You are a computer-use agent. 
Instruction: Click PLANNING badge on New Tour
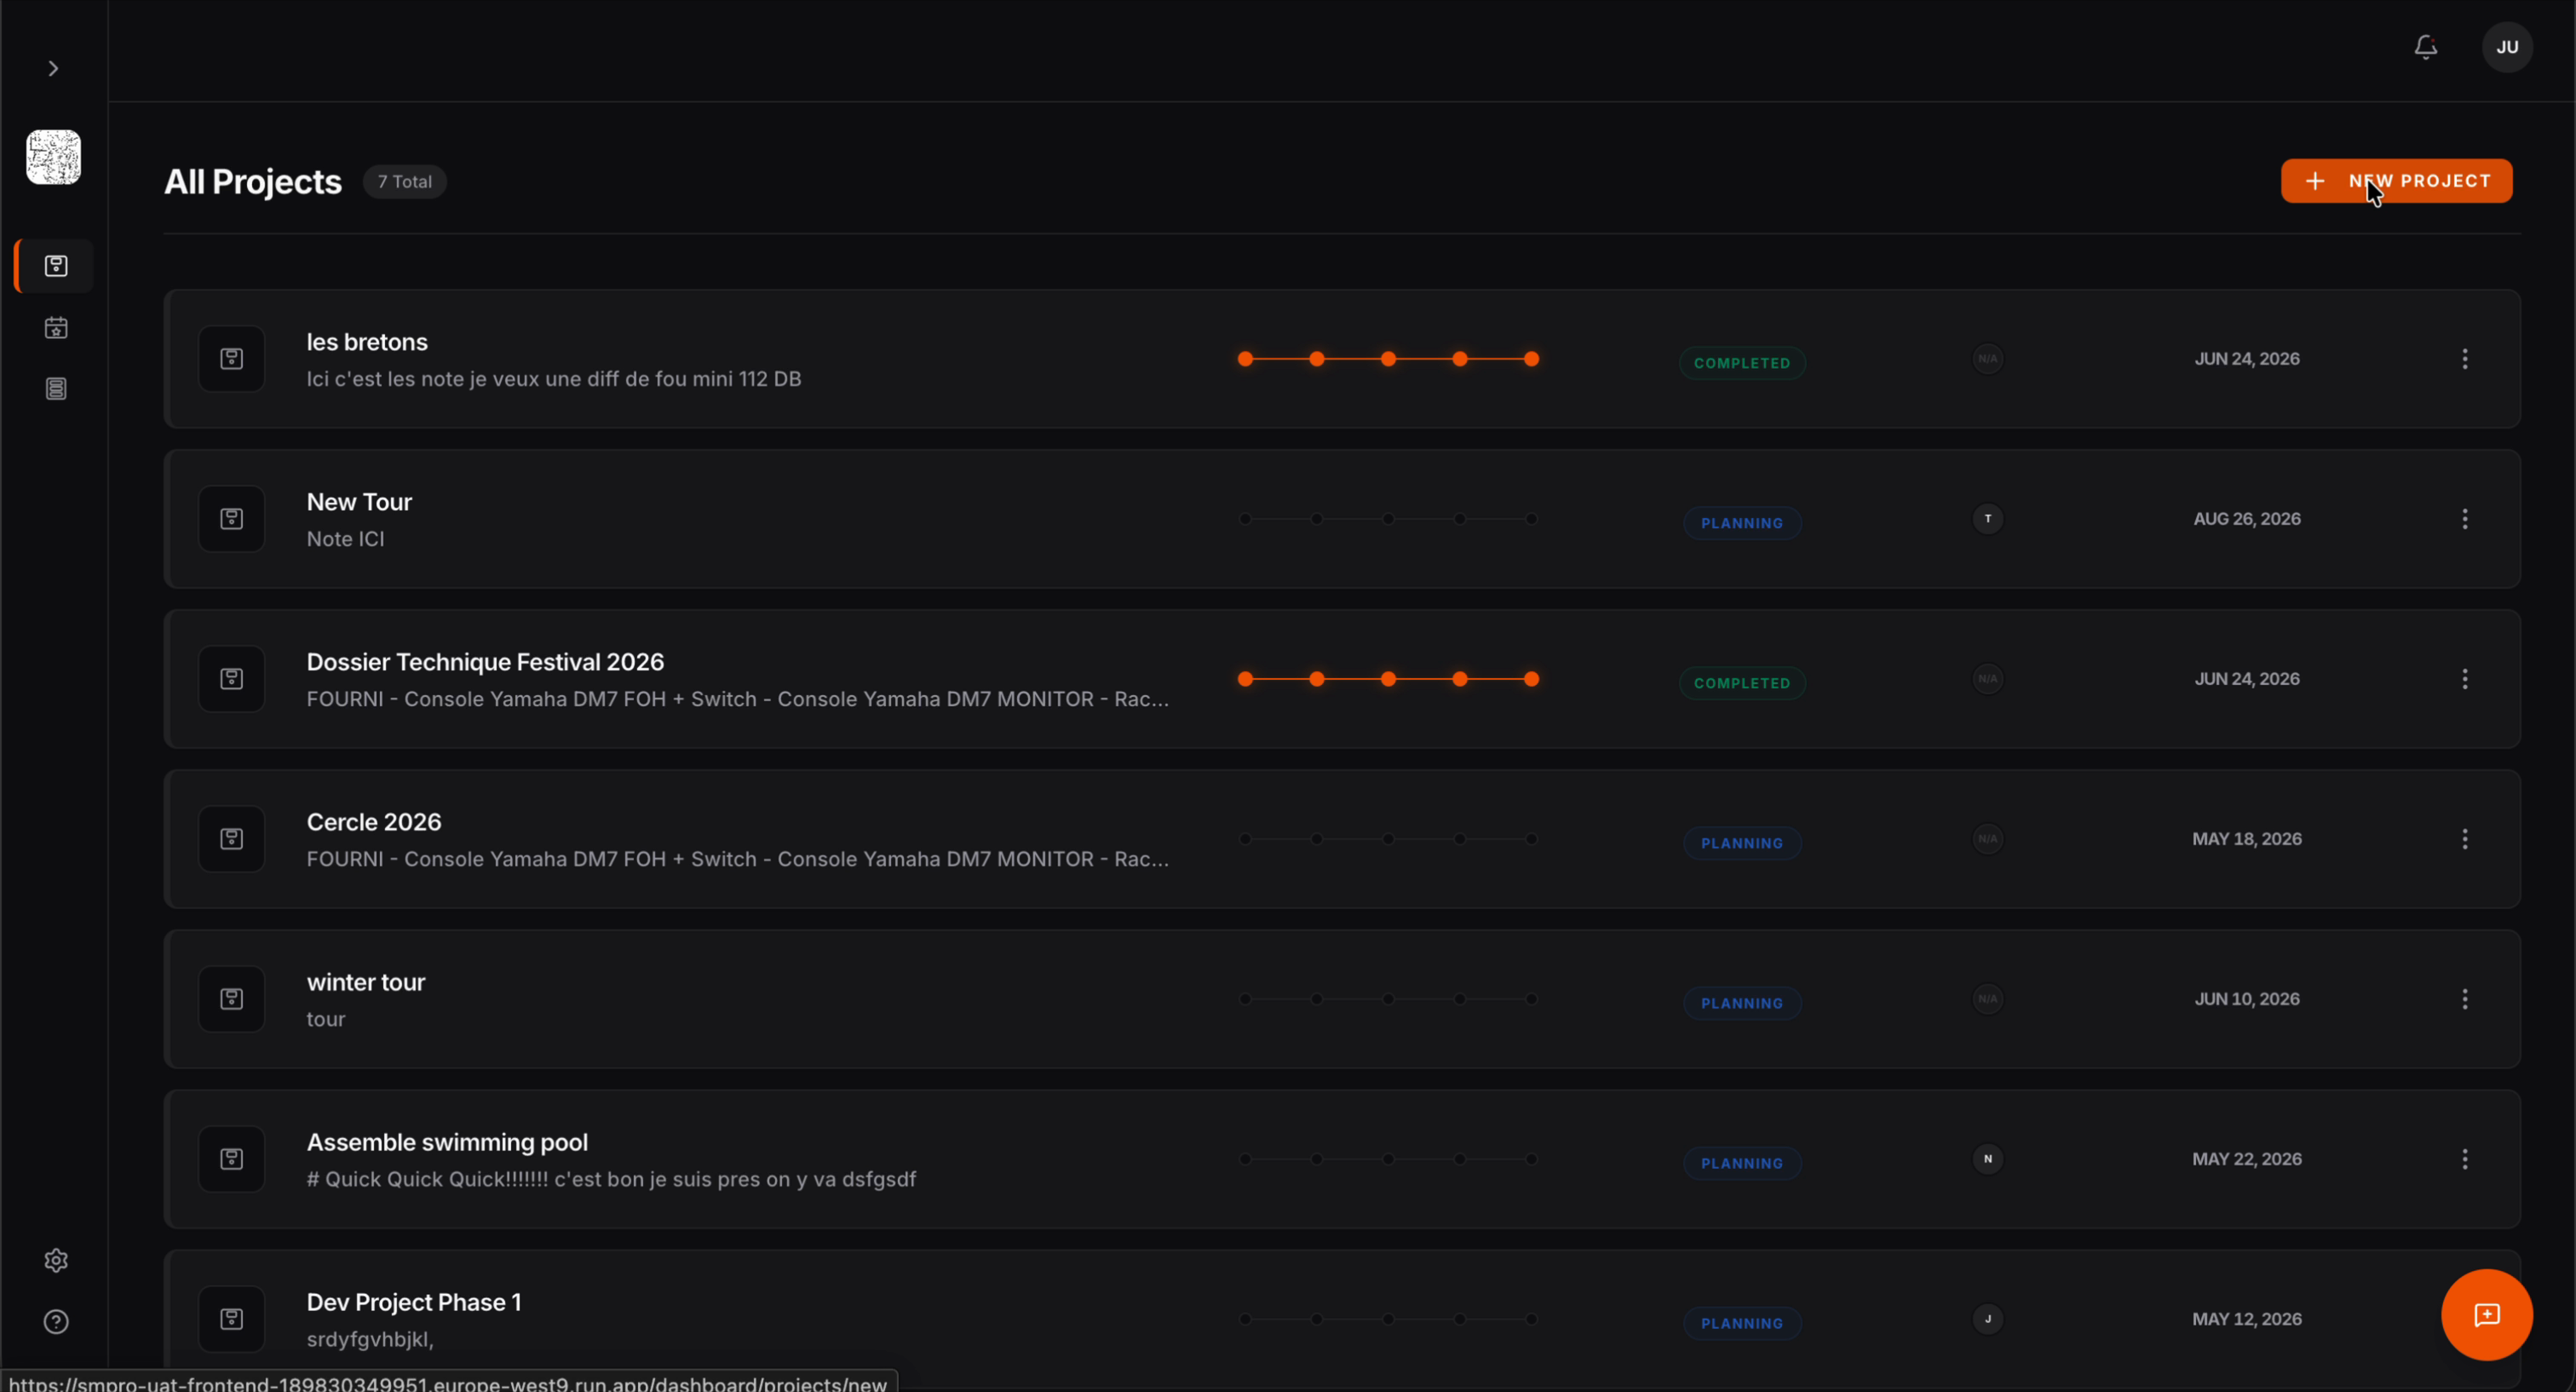(1742, 523)
